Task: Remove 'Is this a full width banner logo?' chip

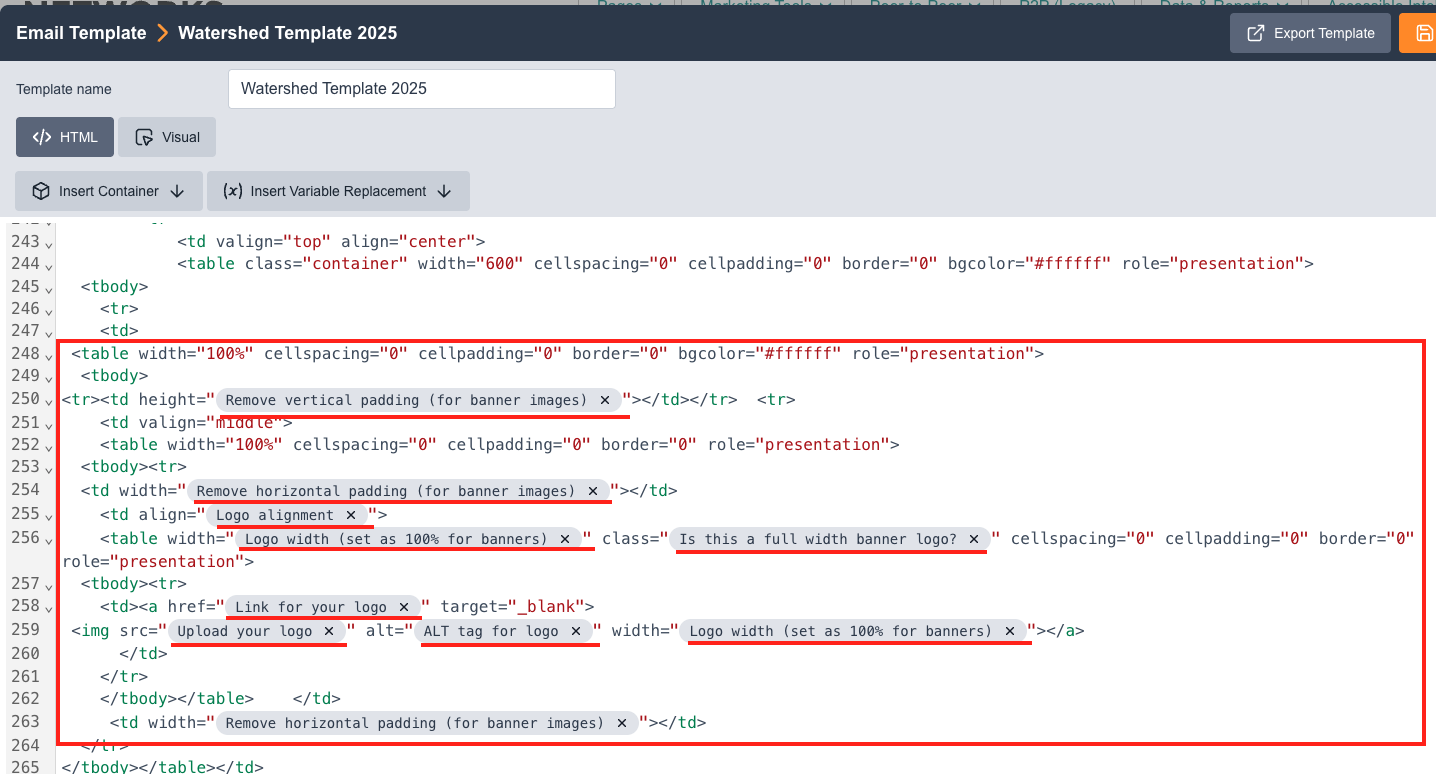Action: coord(974,539)
